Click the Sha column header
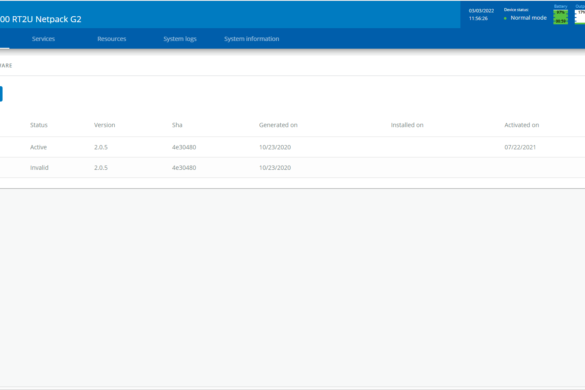Screen dimensions: 585x390 [177, 125]
